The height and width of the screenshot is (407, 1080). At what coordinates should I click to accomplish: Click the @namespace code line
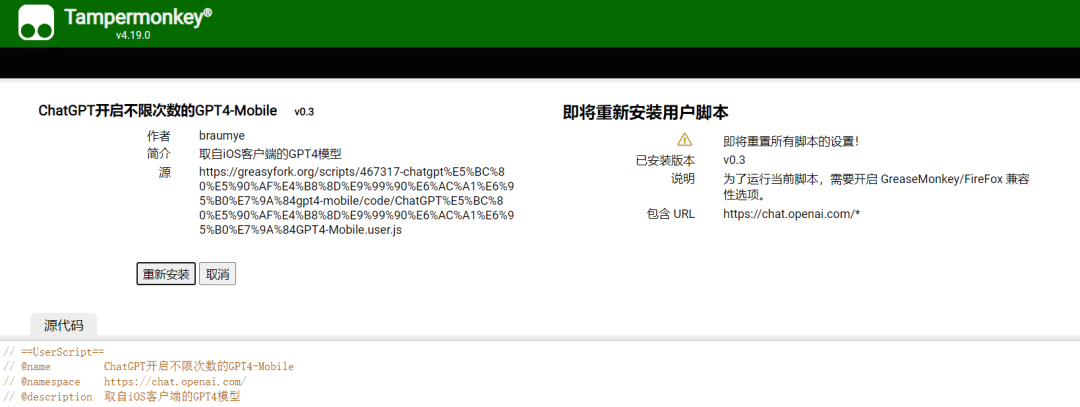pos(125,382)
